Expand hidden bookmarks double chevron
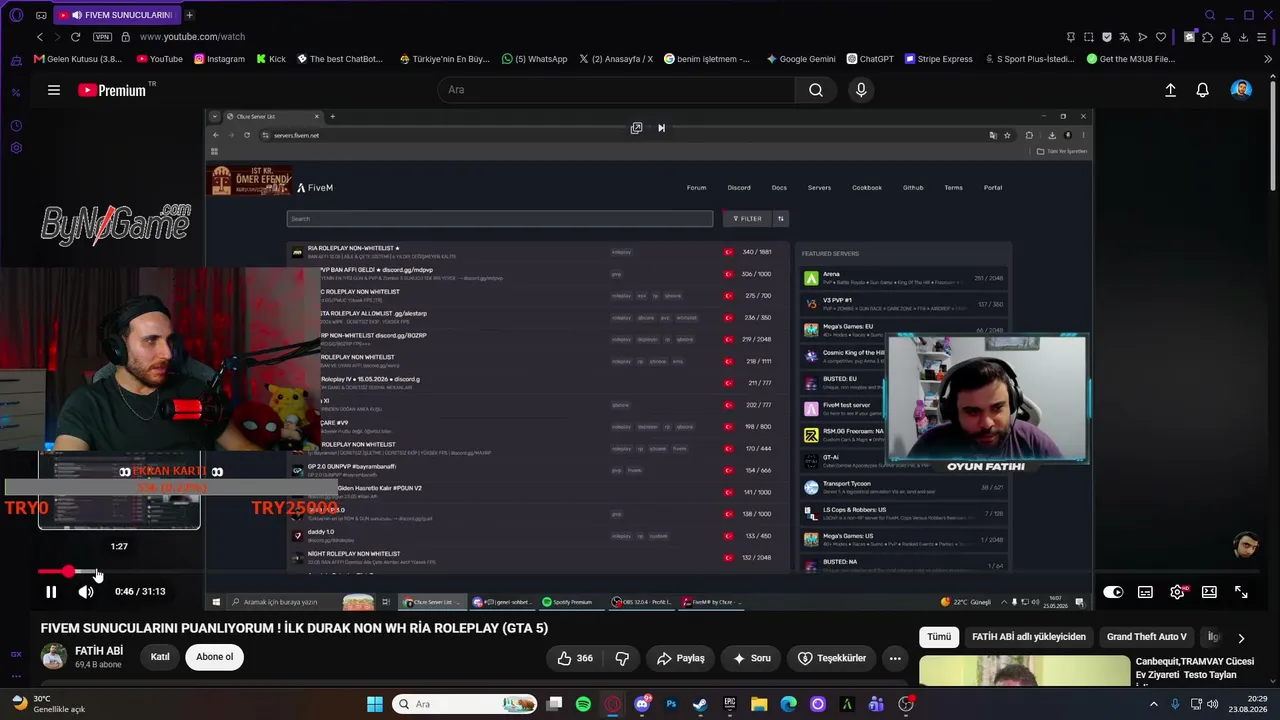This screenshot has height=720, width=1280. coord(1269,59)
